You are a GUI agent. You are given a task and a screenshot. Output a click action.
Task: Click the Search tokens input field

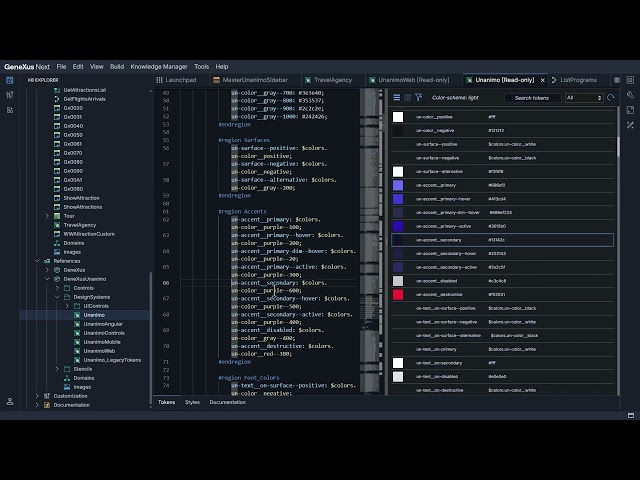pos(533,98)
